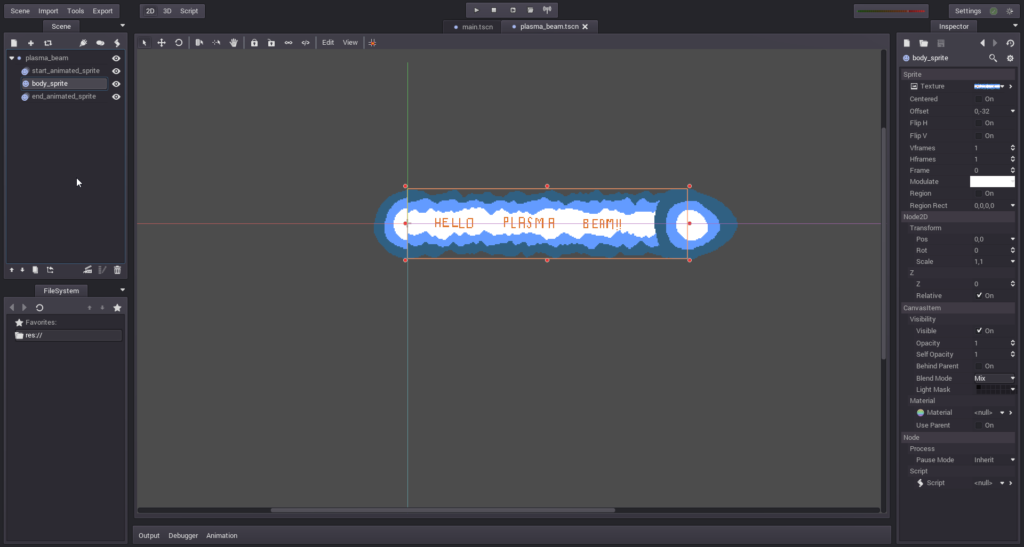The height and width of the screenshot is (547, 1024).
Task: Open the Texture dropdown arrow
Action: click(1002, 86)
